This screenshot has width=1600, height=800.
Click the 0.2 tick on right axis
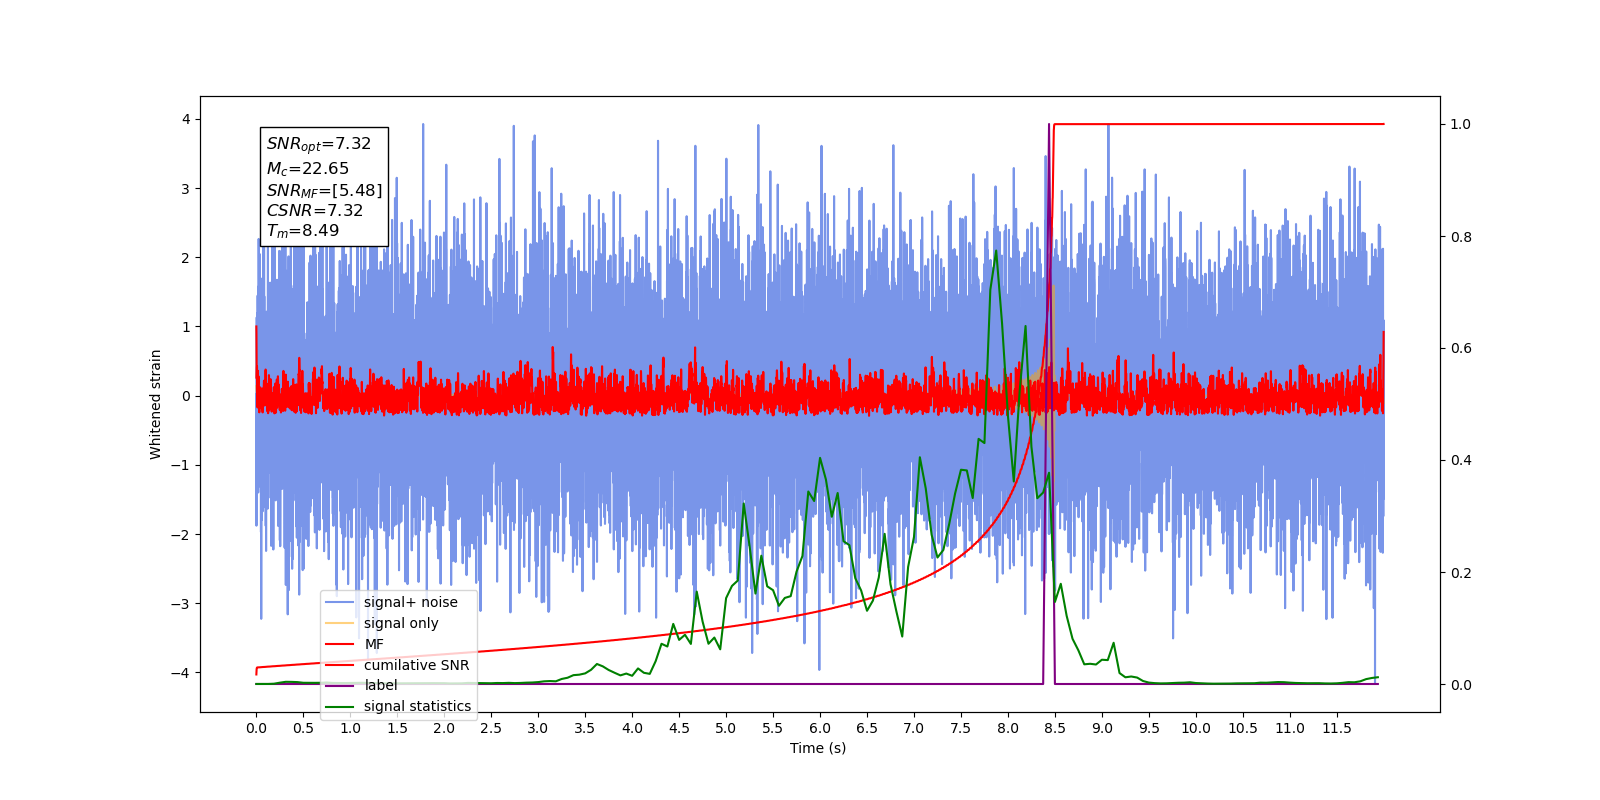coord(1461,573)
